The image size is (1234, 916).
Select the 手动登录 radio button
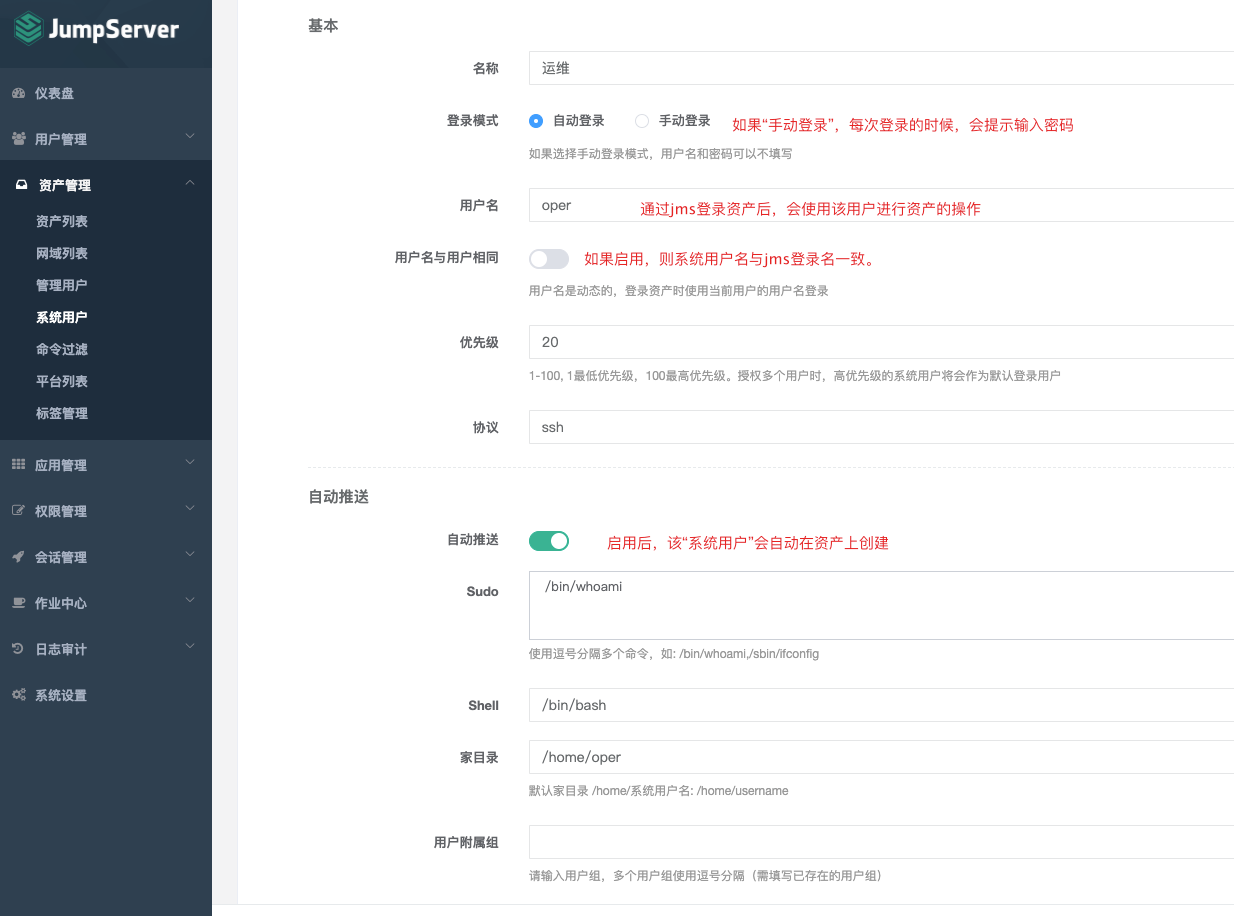click(642, 121)
